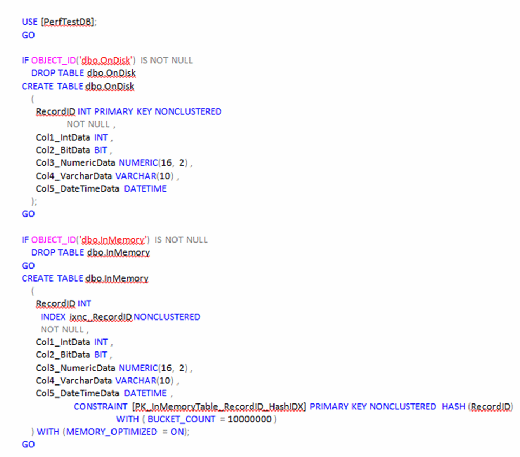Click the INDEX keyword before ixnc_RecordID
Screen dimensions: 520x457
pyautogui.click(x=53, y=317)
